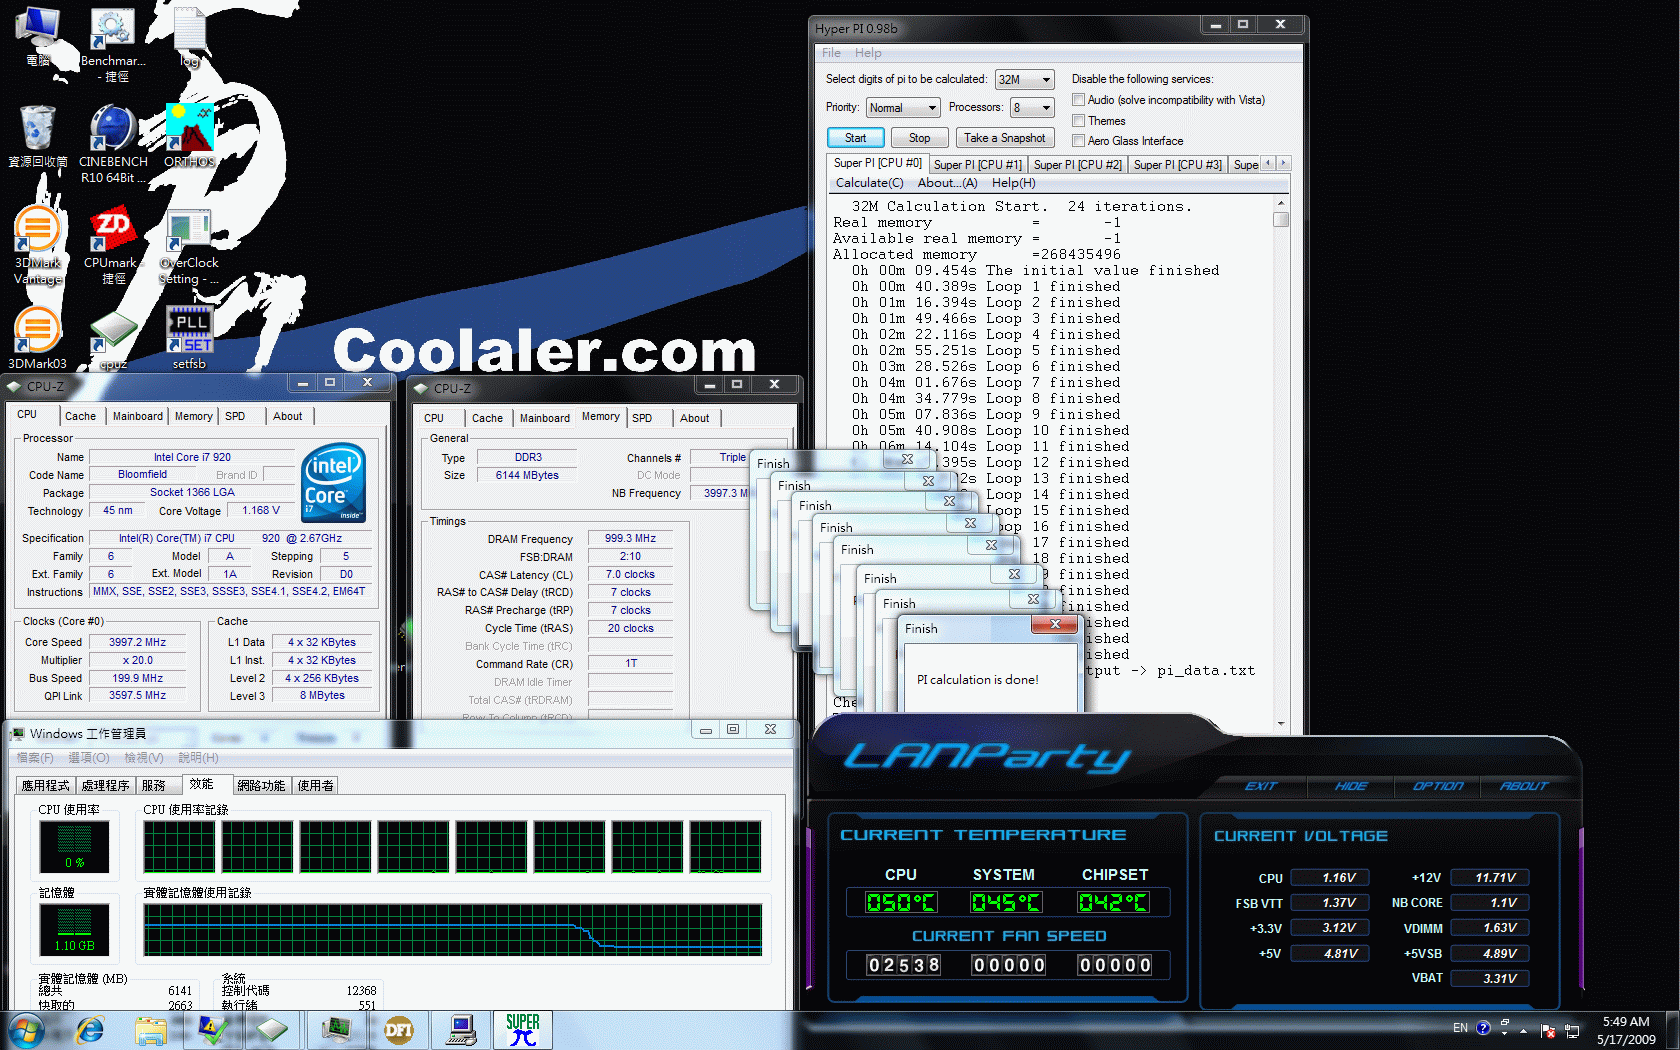The width and height of the screenshot is (1680, 1050).
Task: Open the Windows Explorer folder taskbar icon
Action: coord(151,1030)
